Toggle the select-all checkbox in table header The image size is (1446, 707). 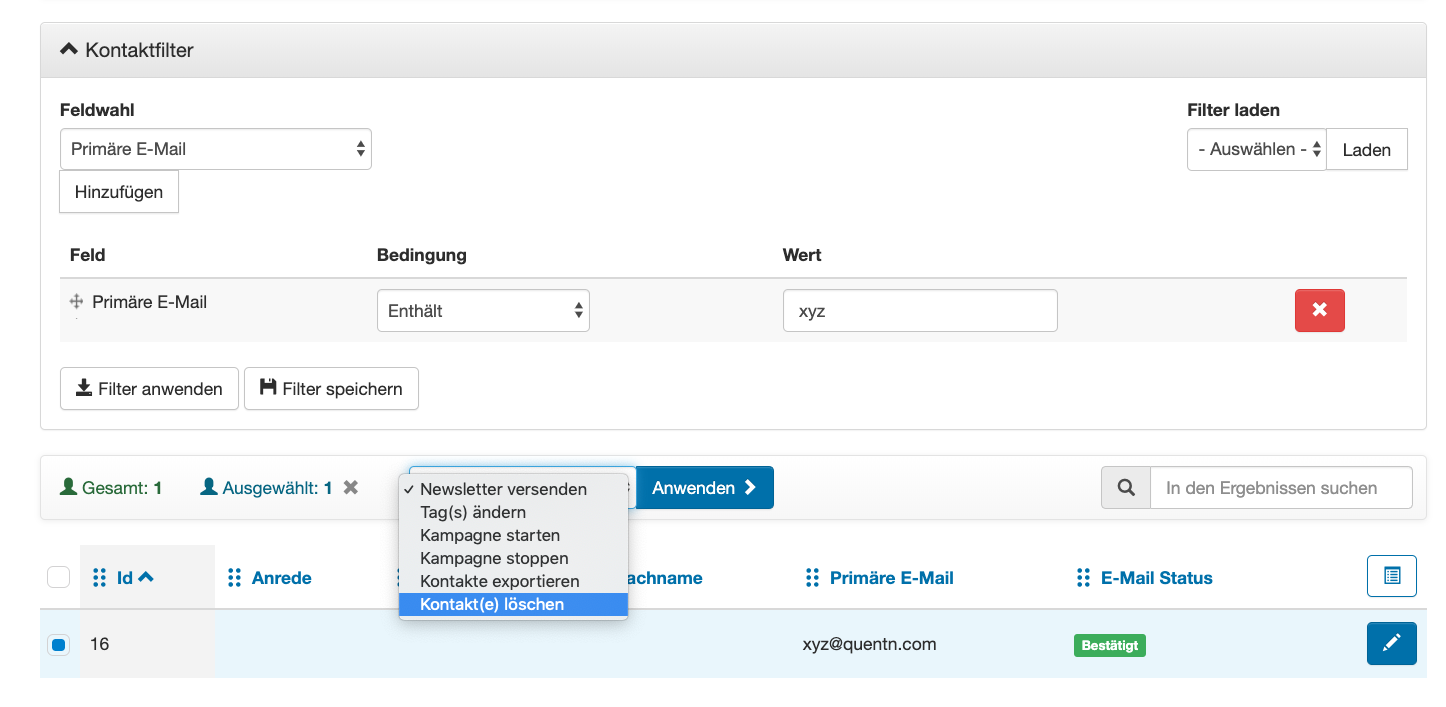point(59,577)
